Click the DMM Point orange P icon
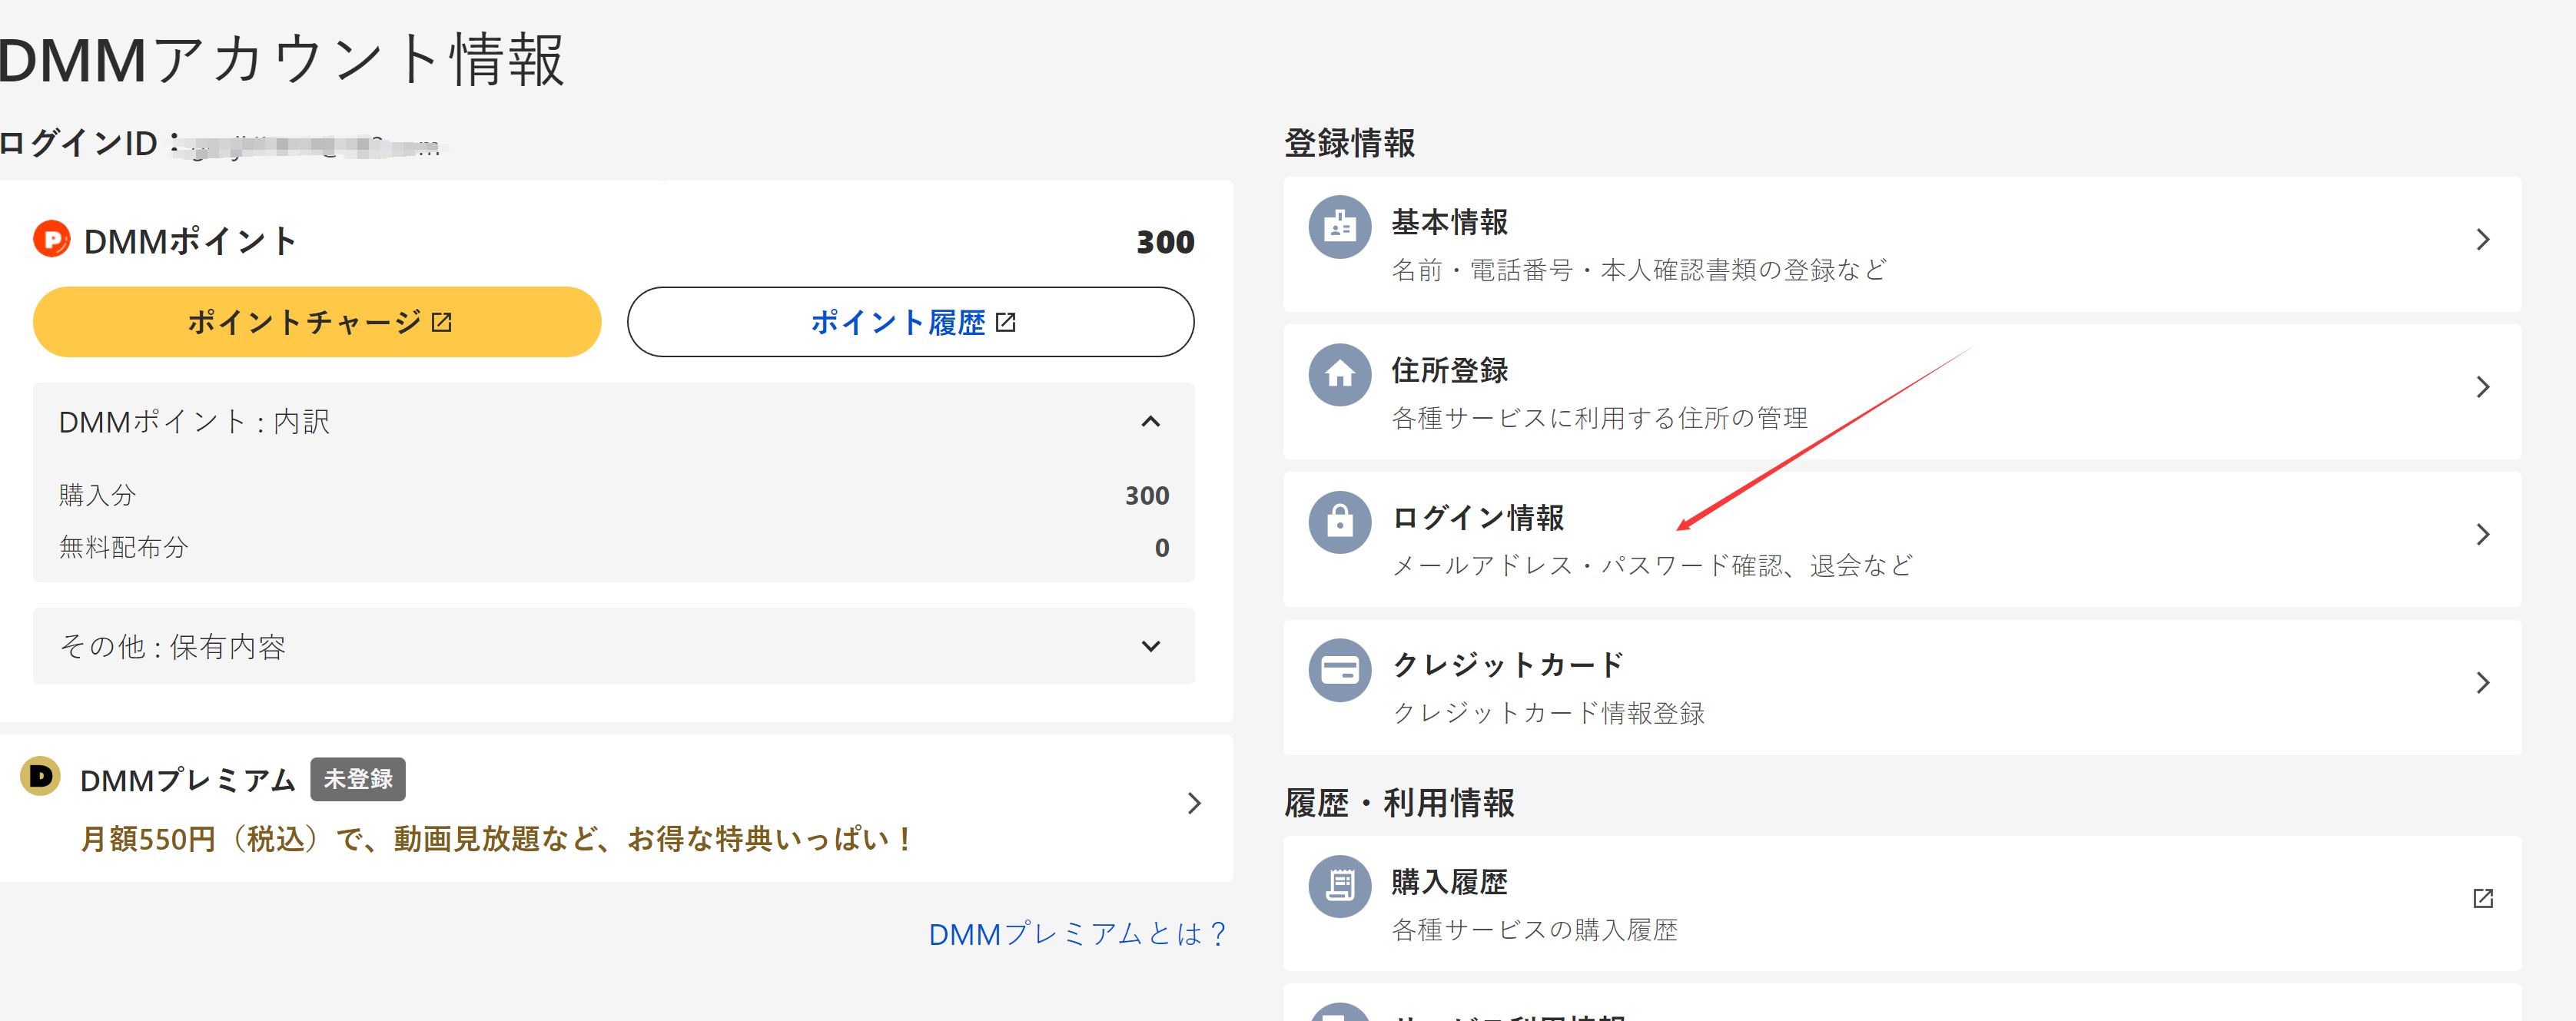The height and width of the screenshot is (1021, 2576). (x=52, y=239)
